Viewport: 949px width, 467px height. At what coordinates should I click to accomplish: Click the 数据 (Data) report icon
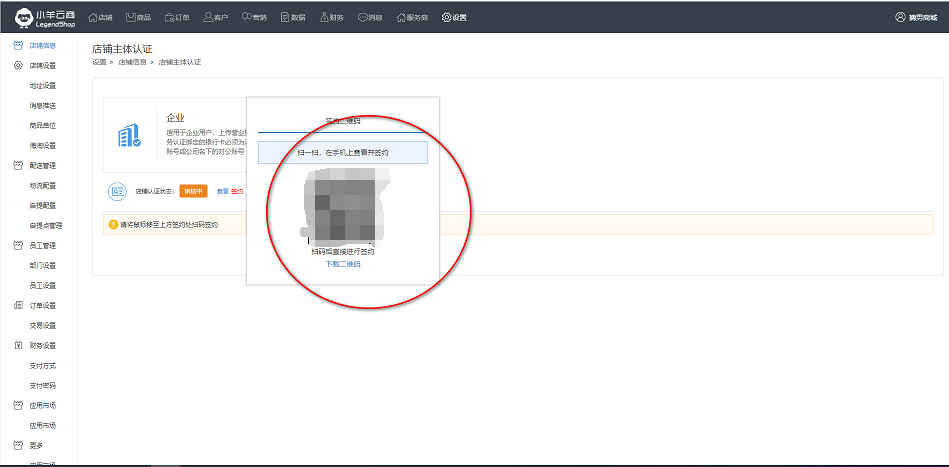[285, 17]
